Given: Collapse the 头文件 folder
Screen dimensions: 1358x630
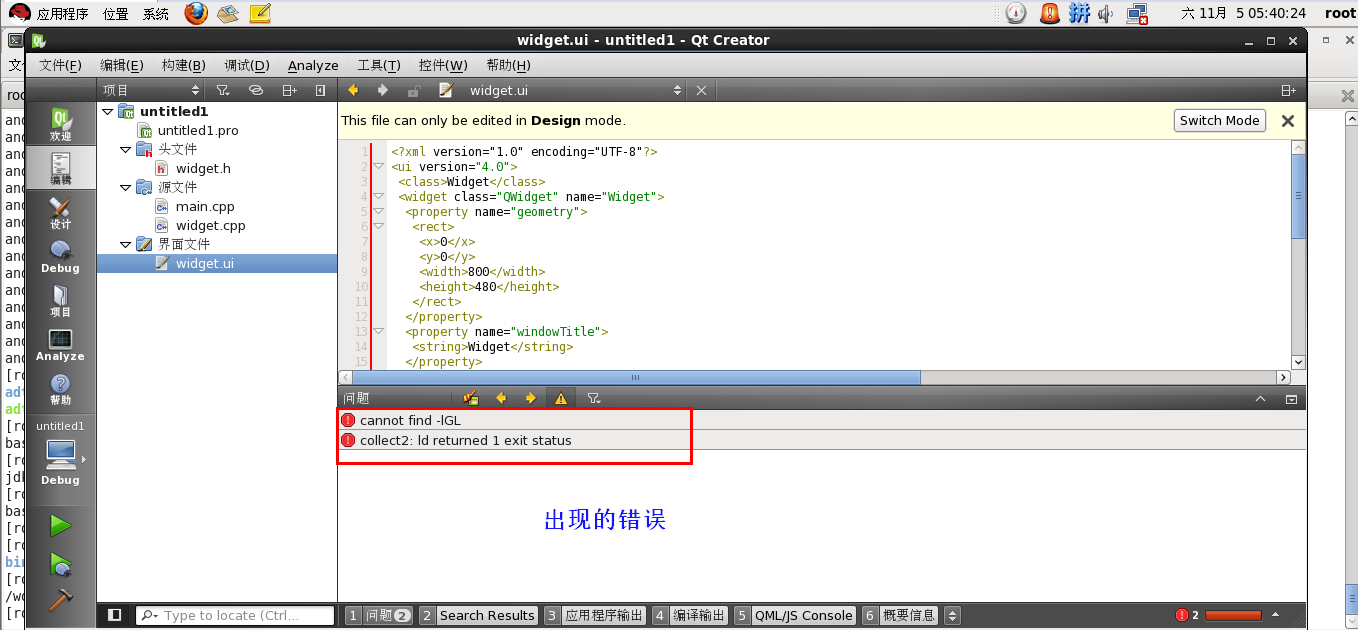Looking at the screenshot, I should tap(125, 149).
